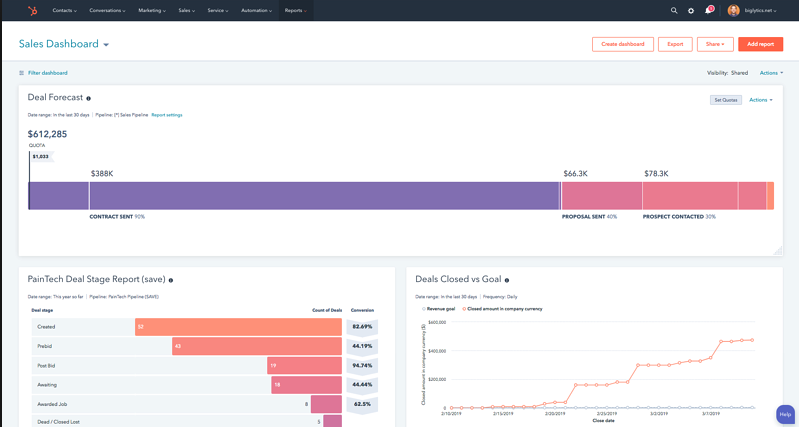Click the 44.44% conversion badge
Image resolution: width=799 pixels, height=427 pixels.
pos(362,385)
